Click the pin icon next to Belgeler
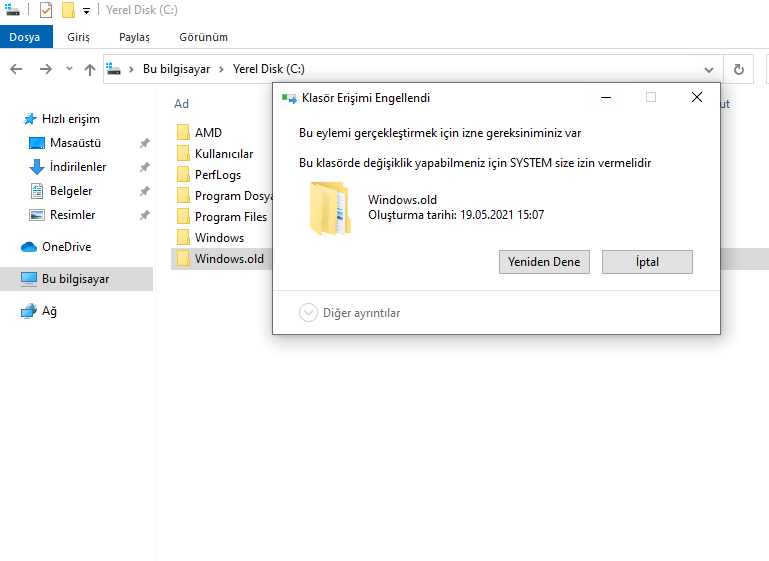769x561 pixels. click(144, 191)
